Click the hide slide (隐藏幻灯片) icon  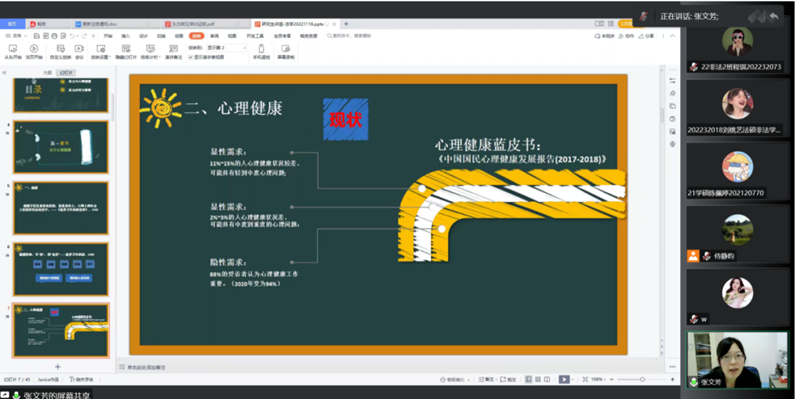126,49
